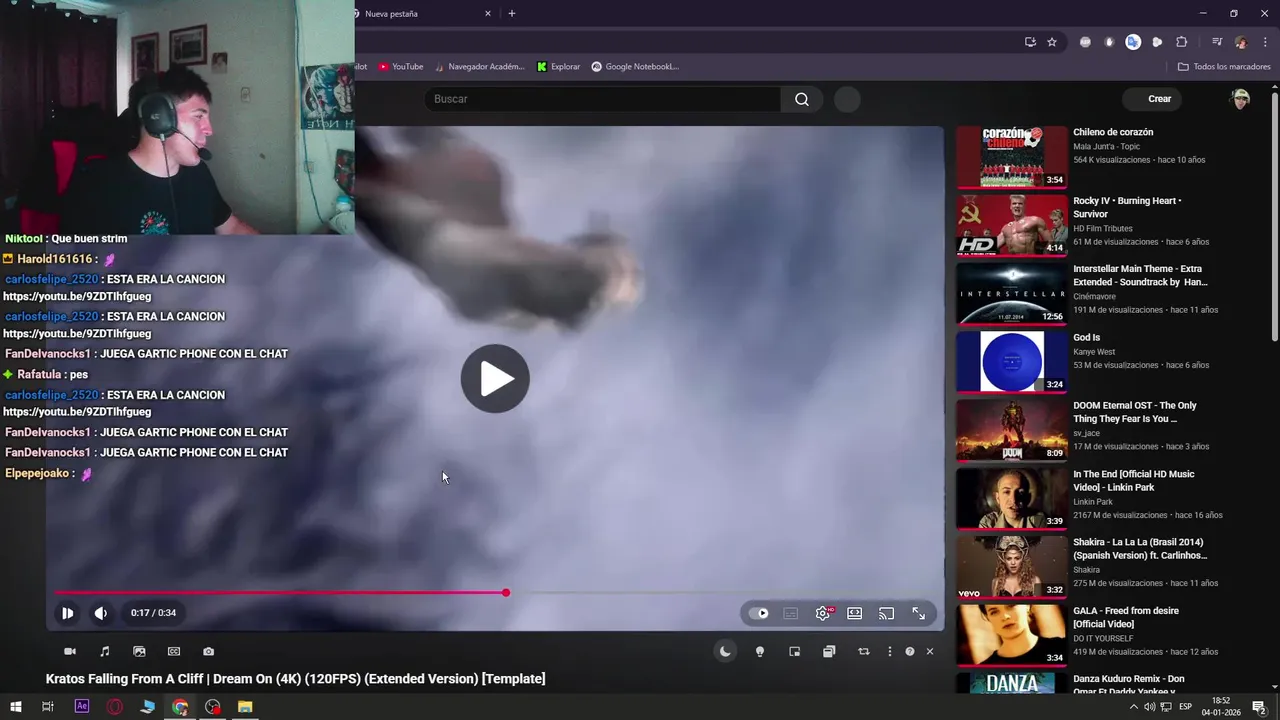
Task: Open the Google NotebookL... bookmark
Action: pos(635,67)
